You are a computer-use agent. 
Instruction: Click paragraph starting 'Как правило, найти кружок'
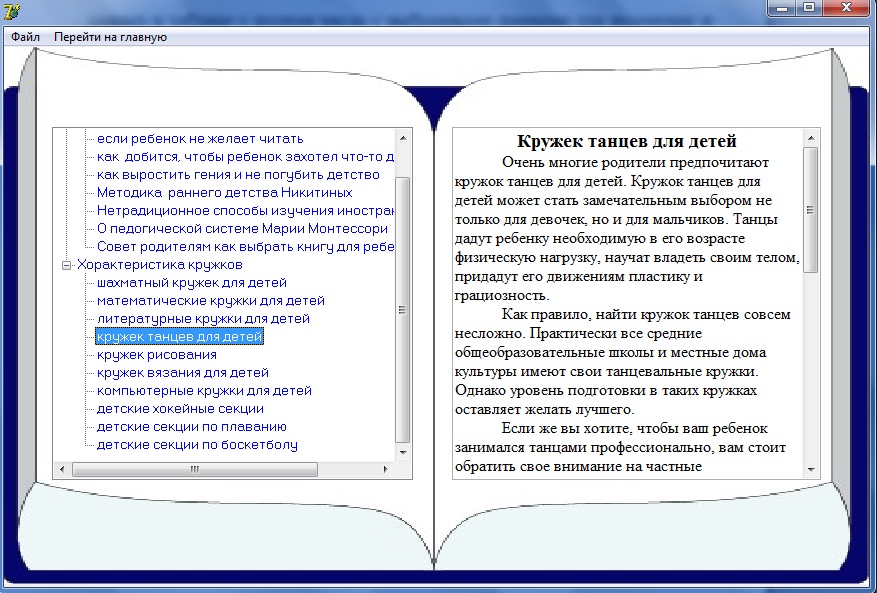623,362
